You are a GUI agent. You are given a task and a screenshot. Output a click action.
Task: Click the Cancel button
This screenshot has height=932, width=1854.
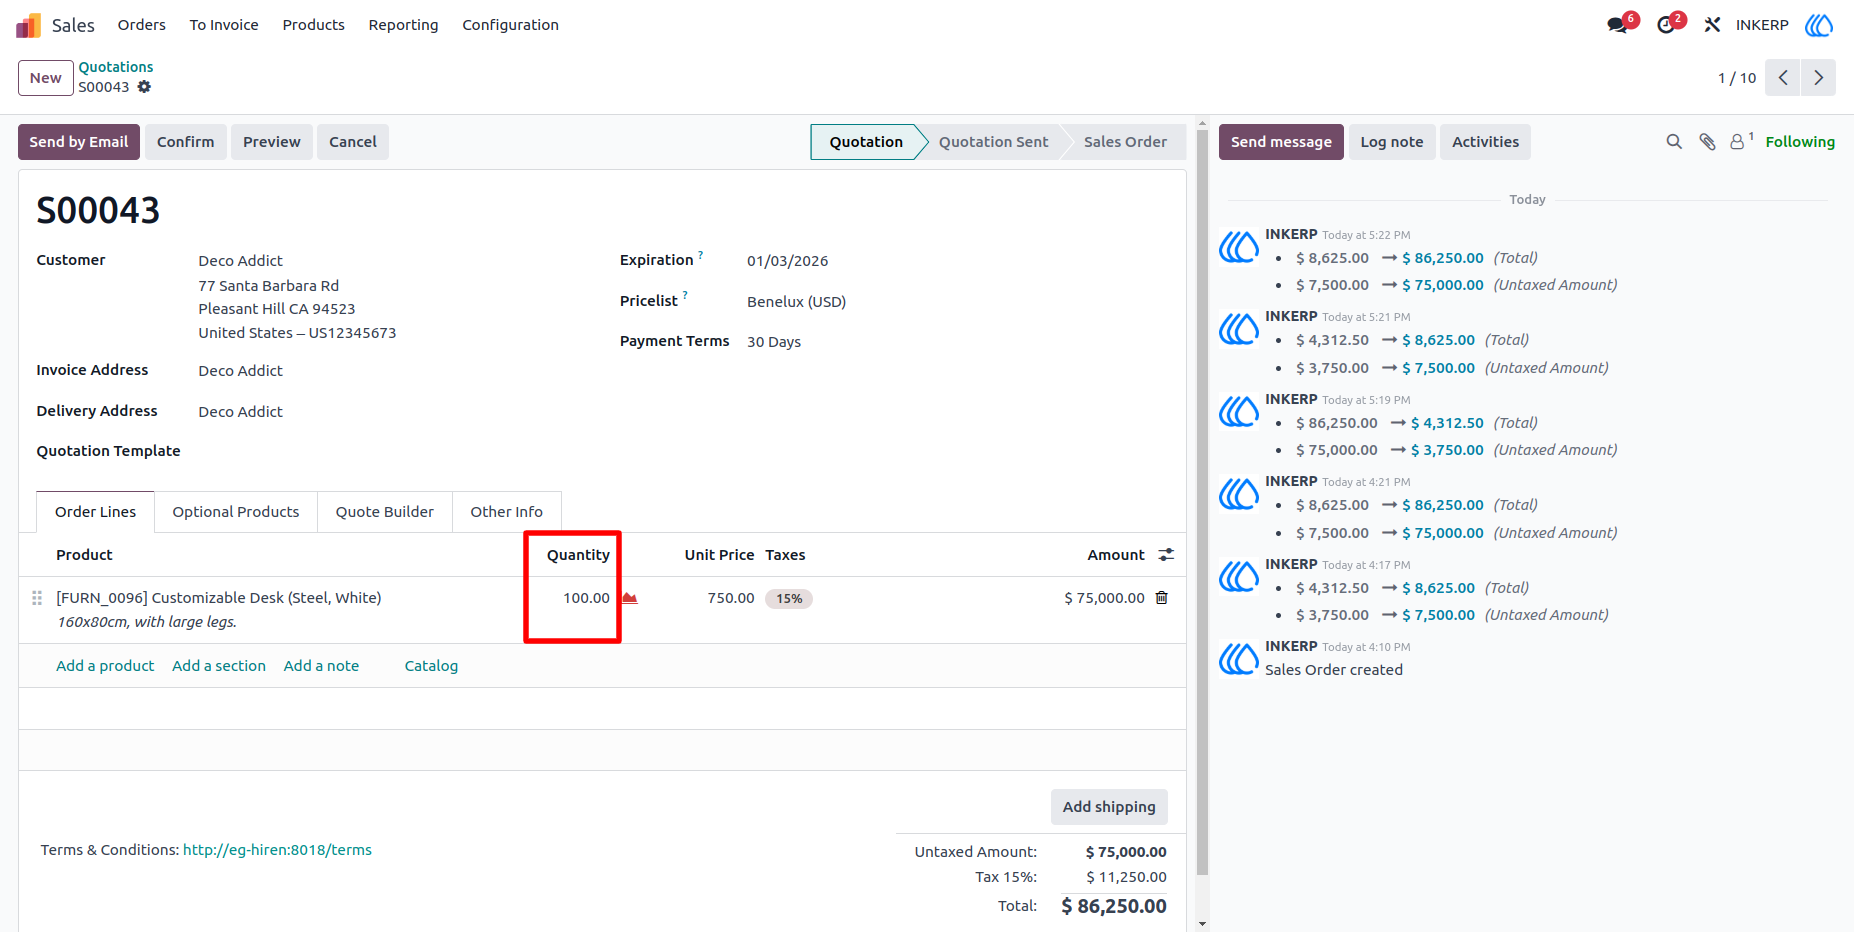pyautogui.click(x=353, y=142)
